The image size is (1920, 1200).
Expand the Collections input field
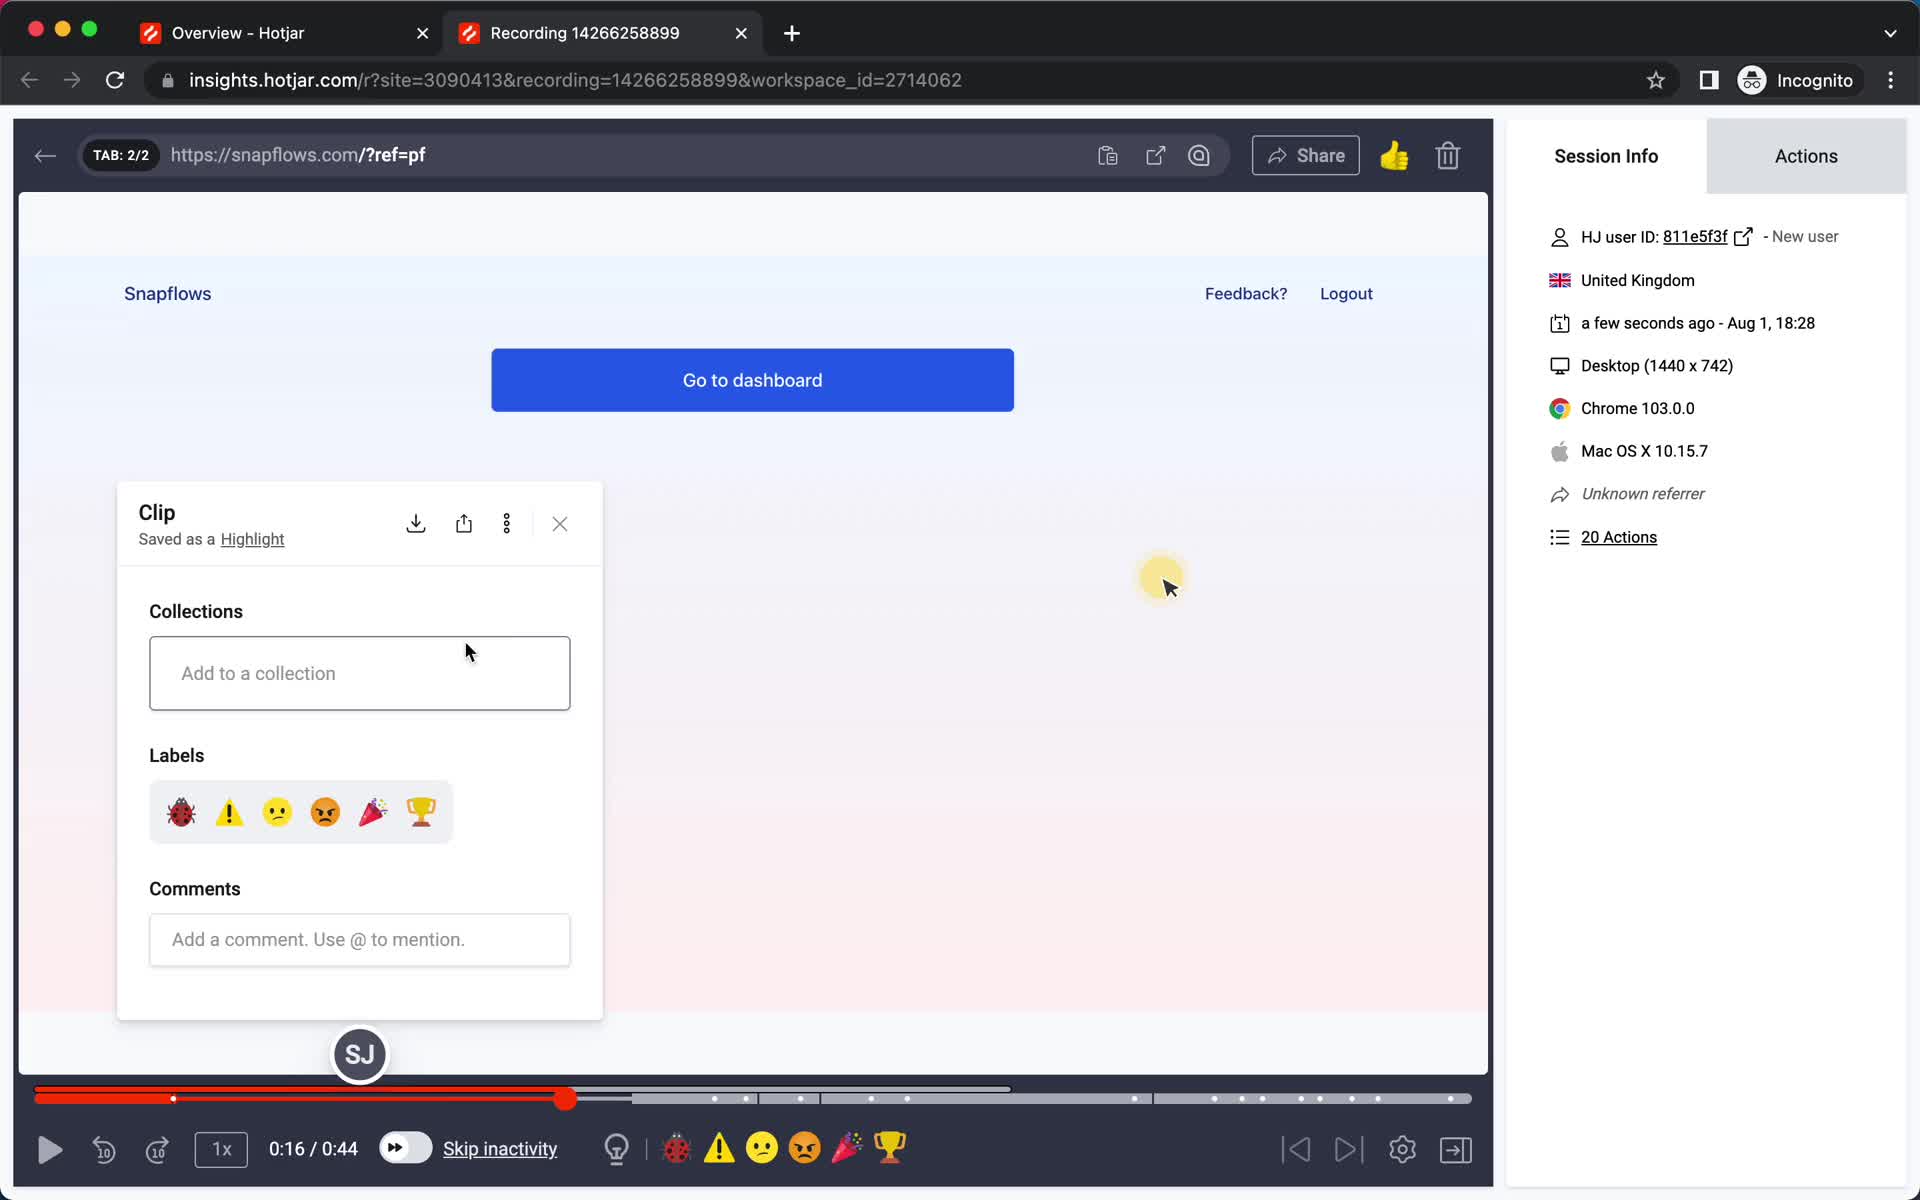pos(358,672)
